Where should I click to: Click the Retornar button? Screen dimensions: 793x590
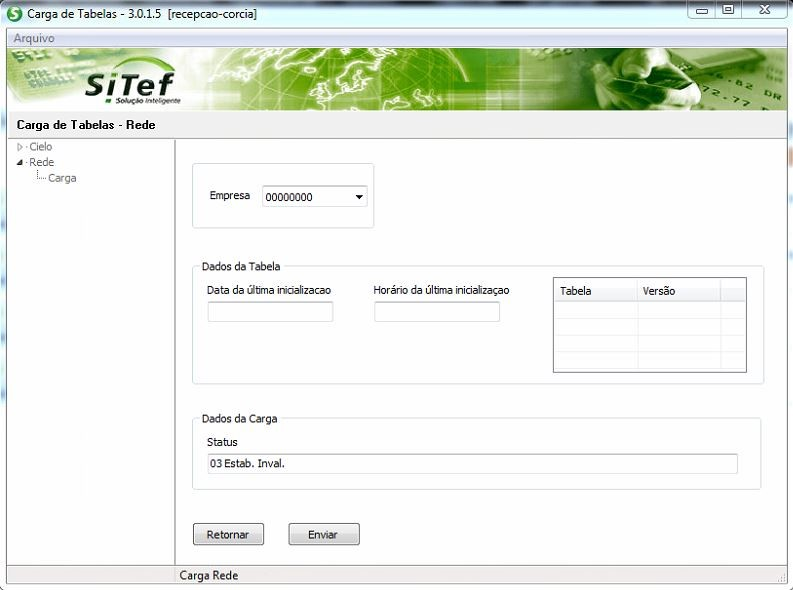tap(228, 534)
